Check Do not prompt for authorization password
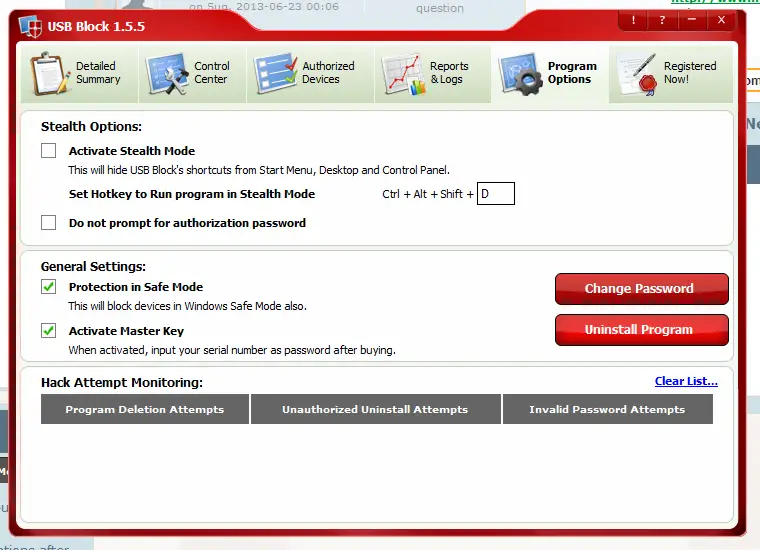 coord(48,222)
